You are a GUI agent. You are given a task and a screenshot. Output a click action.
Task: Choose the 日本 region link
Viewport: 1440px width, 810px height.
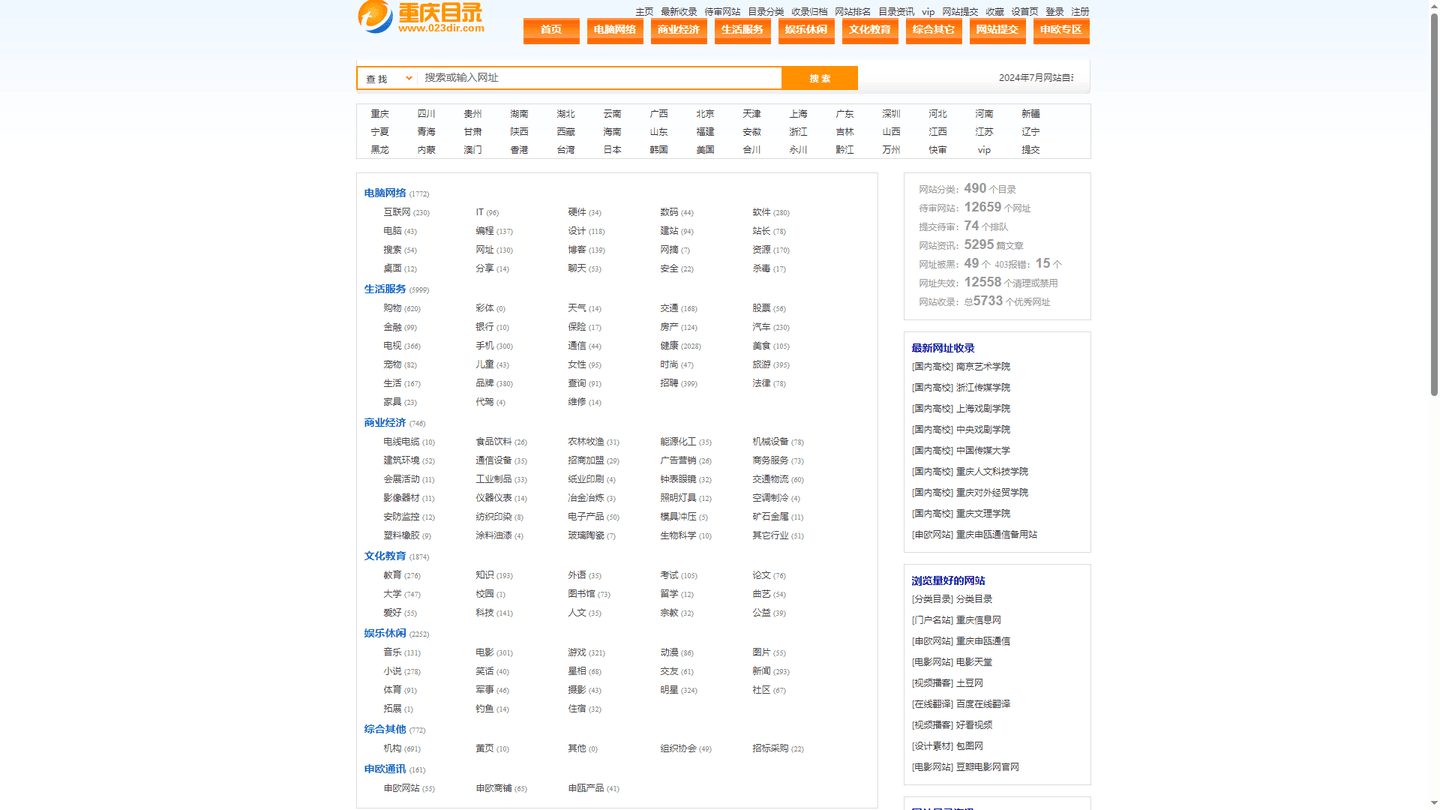tap(612, 150)
